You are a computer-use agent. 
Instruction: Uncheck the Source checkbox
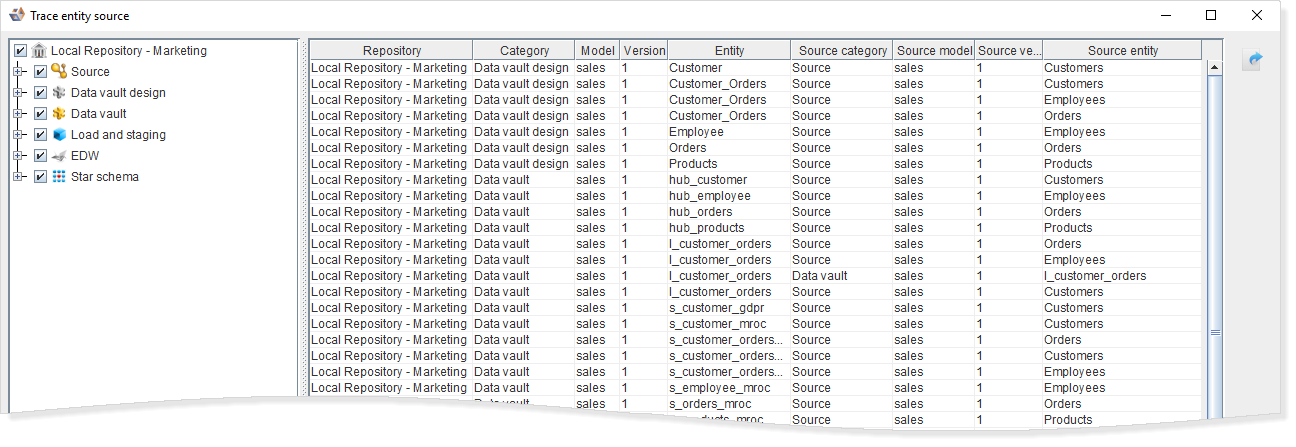click(x=40, y=72)
